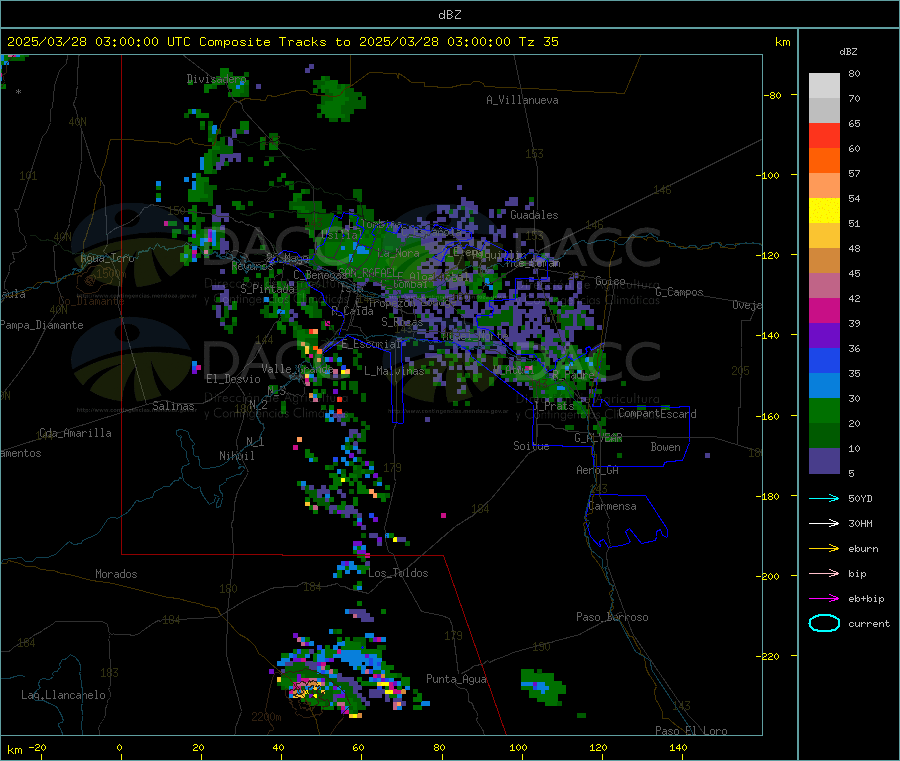This screenshot has height=761, width=900.
Task: Click the G_Campos place label
Action: pos(680,292)
